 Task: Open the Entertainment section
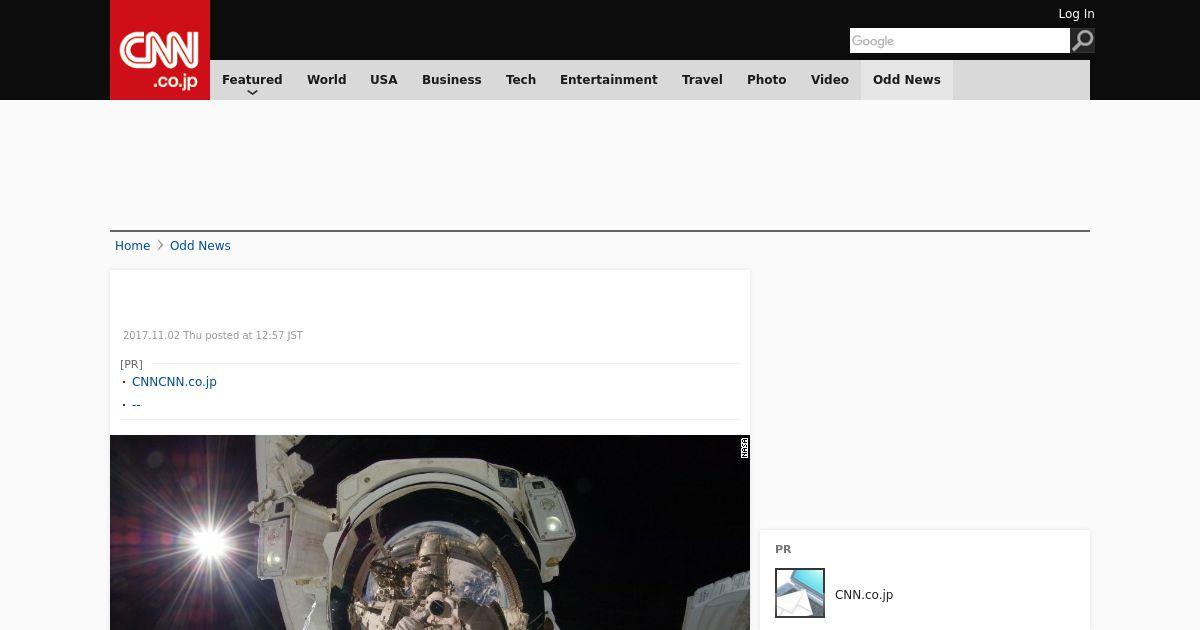(609, 80)
